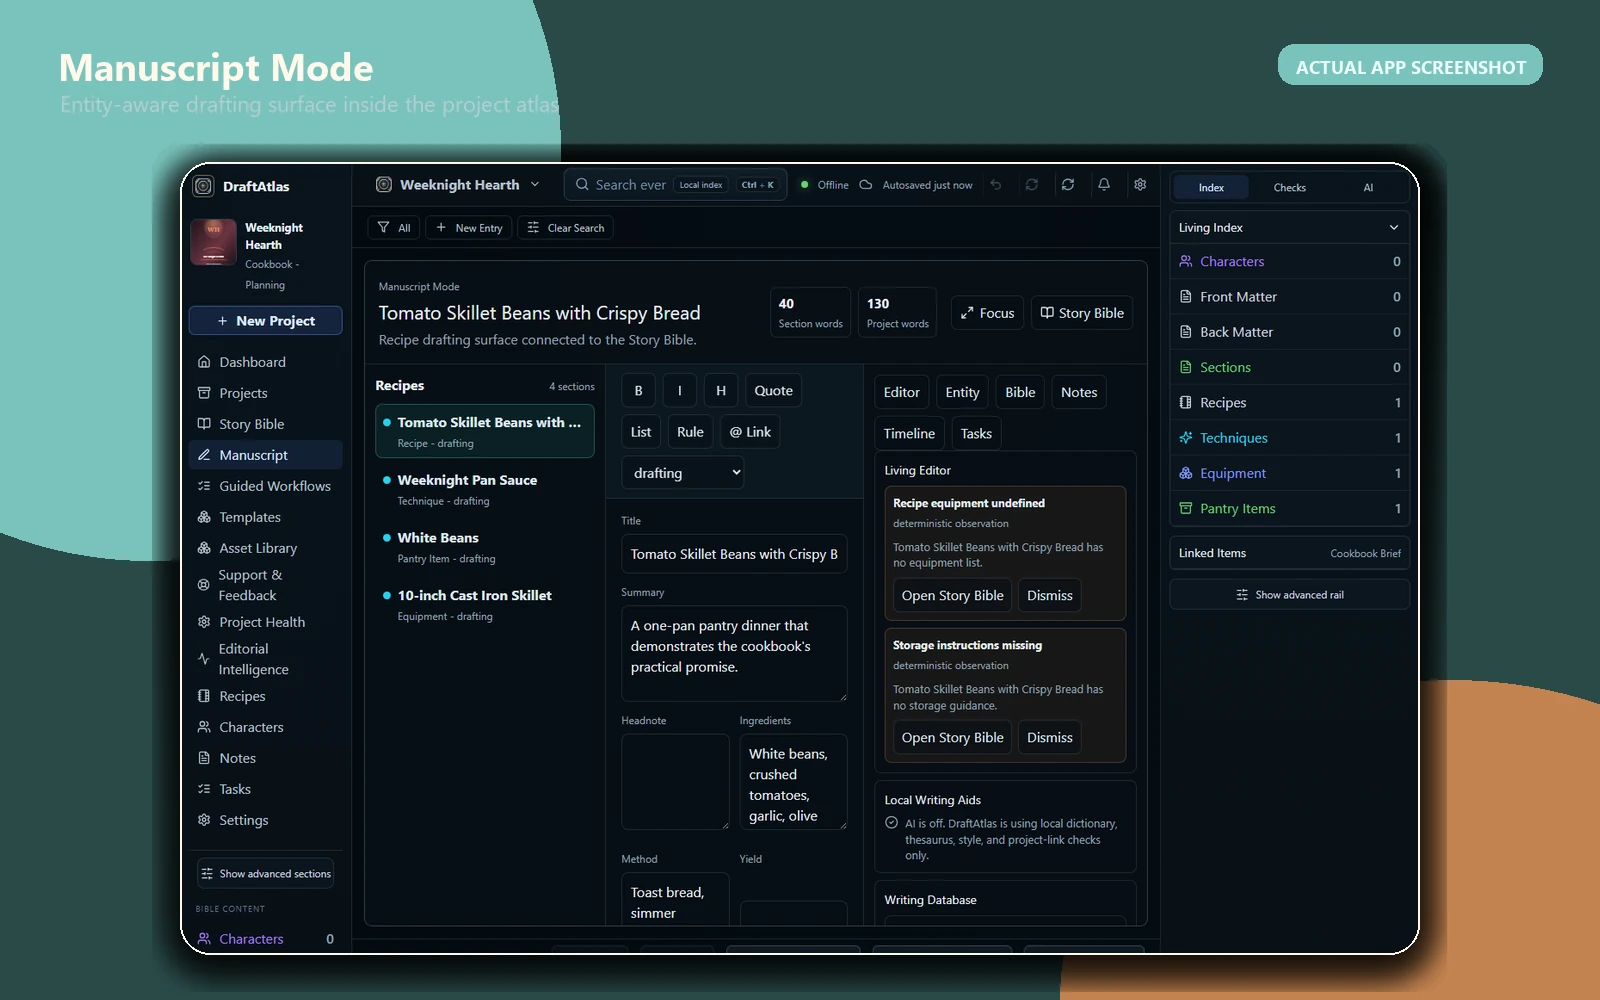Enter Focus mode

click(988, 313)
